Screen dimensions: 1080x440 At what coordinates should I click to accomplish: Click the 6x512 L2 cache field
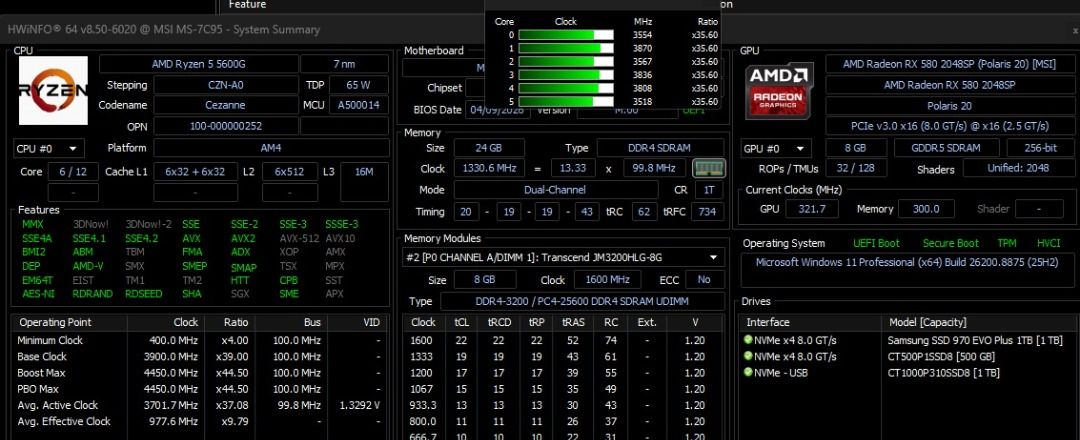(x=290, y=171)
